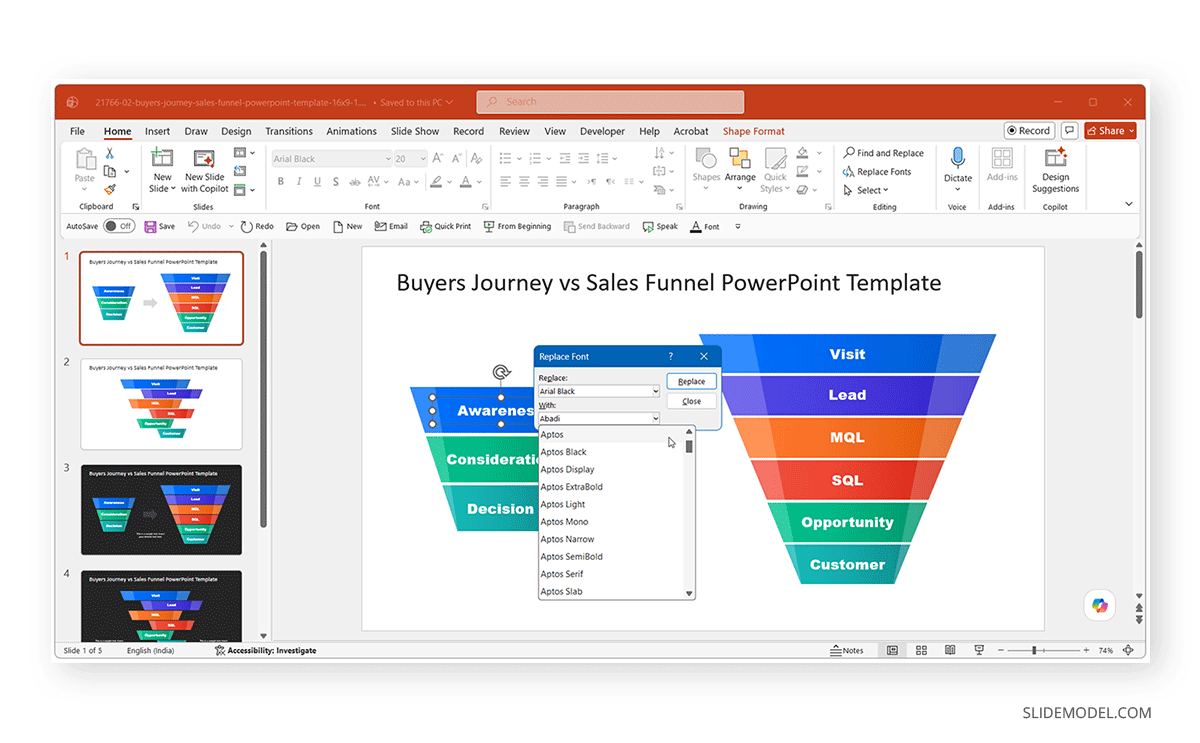Expand the With: Abadi combo box

coord(655,418)
